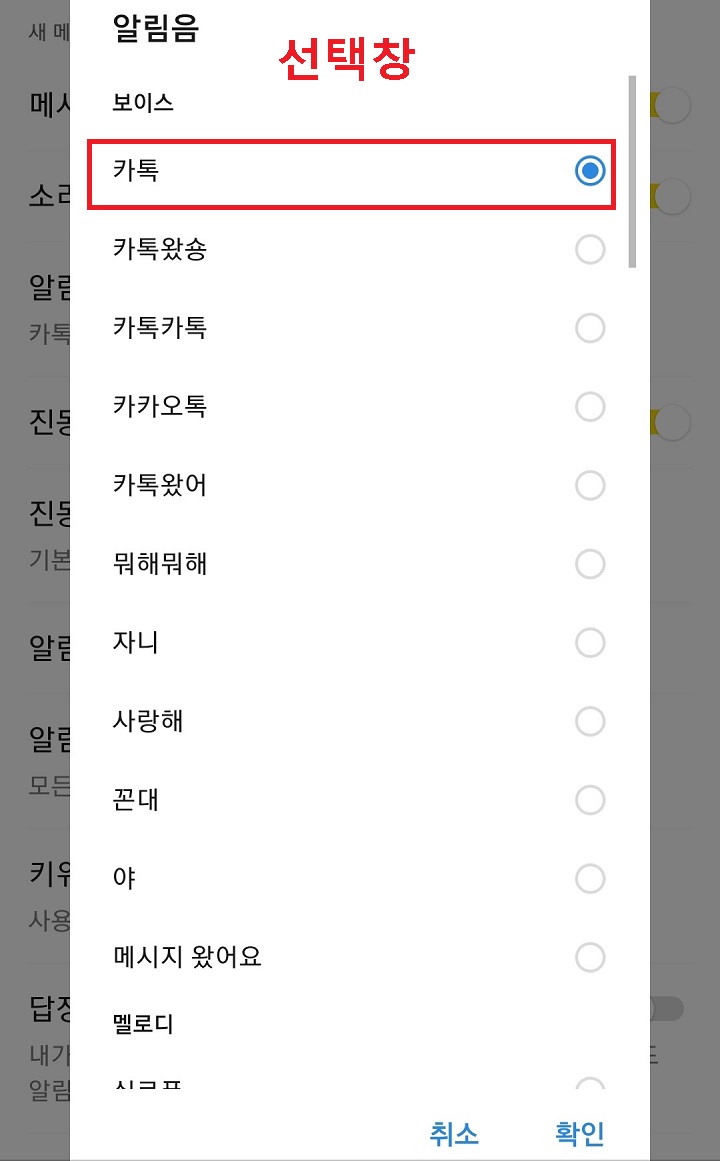The height and width of the screenshot is (1161, 720).
Task: Select the 야 notification sound
Action: click(350, 878)
